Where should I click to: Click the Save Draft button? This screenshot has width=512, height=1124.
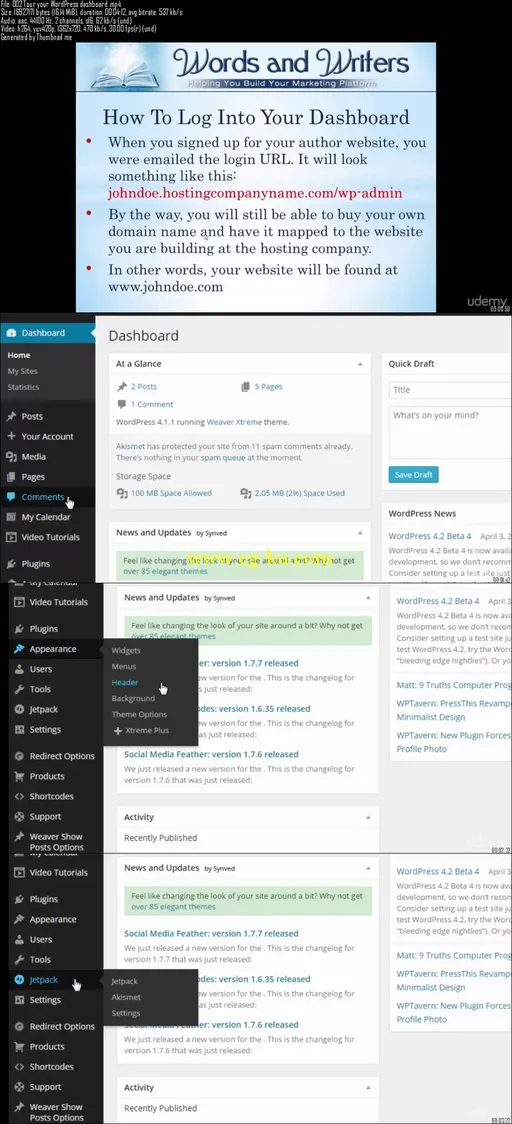point(413,475)
